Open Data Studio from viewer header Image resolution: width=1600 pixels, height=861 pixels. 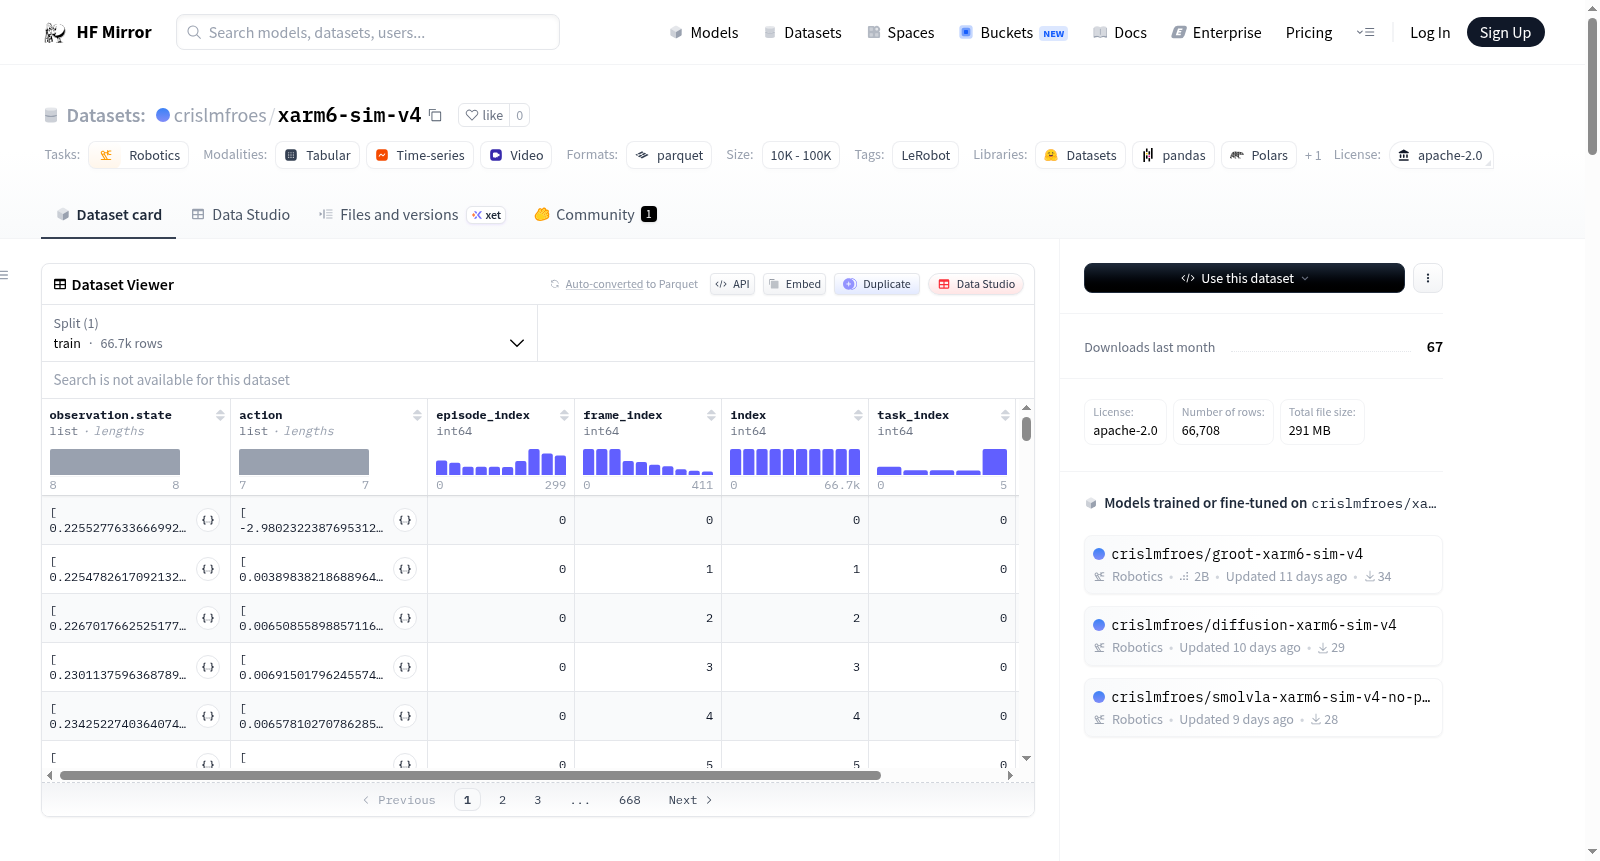pos(976,284)
